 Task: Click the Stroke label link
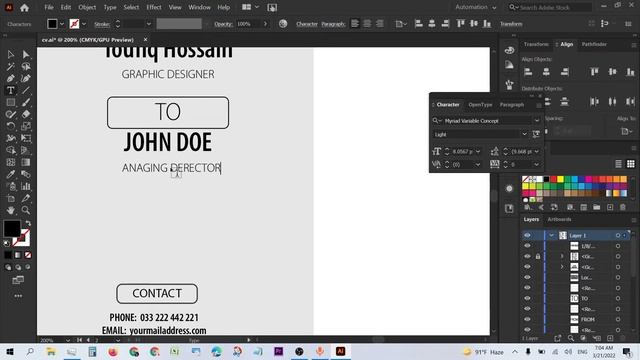[102, 24]
